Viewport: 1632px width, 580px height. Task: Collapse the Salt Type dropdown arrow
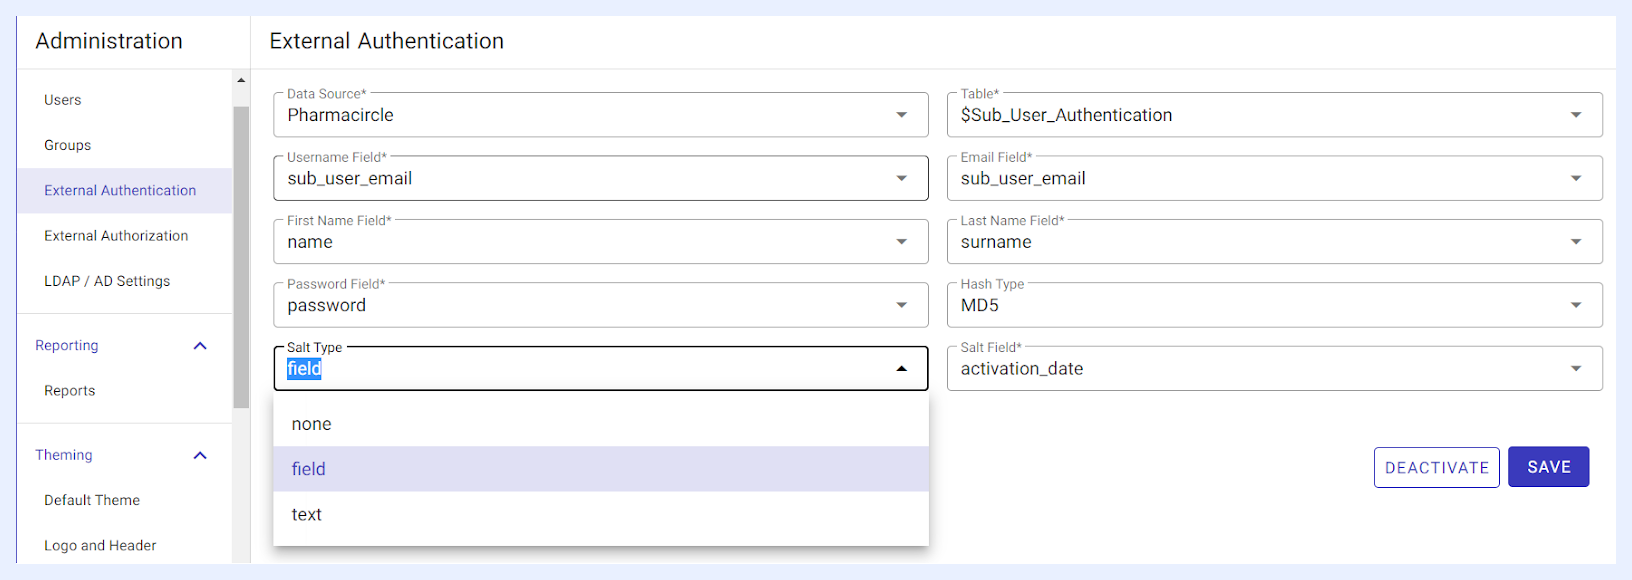pos(901,369)
